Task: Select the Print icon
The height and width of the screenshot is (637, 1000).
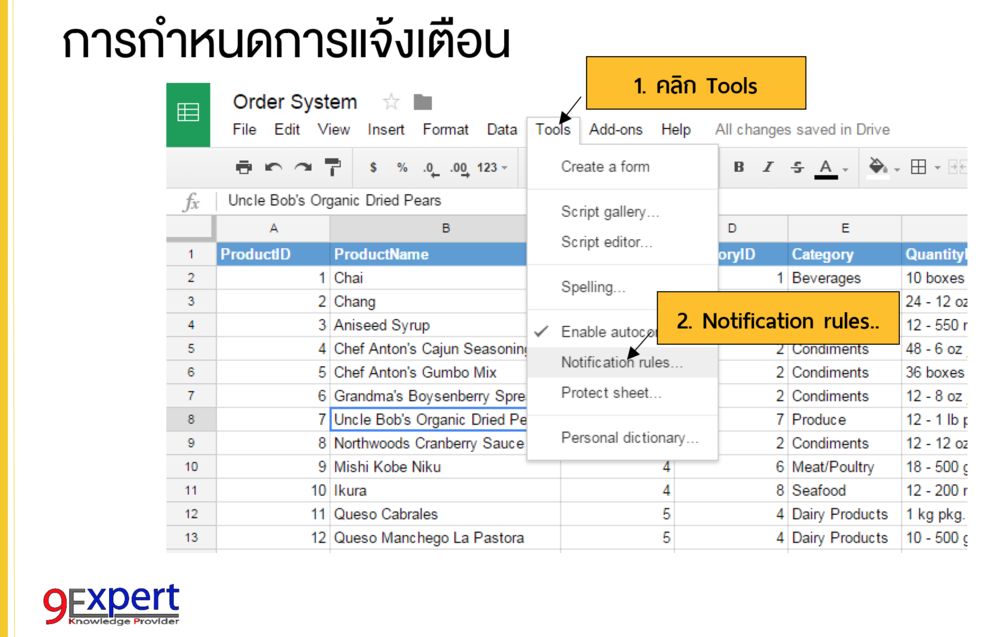Action: pos(244,168)
